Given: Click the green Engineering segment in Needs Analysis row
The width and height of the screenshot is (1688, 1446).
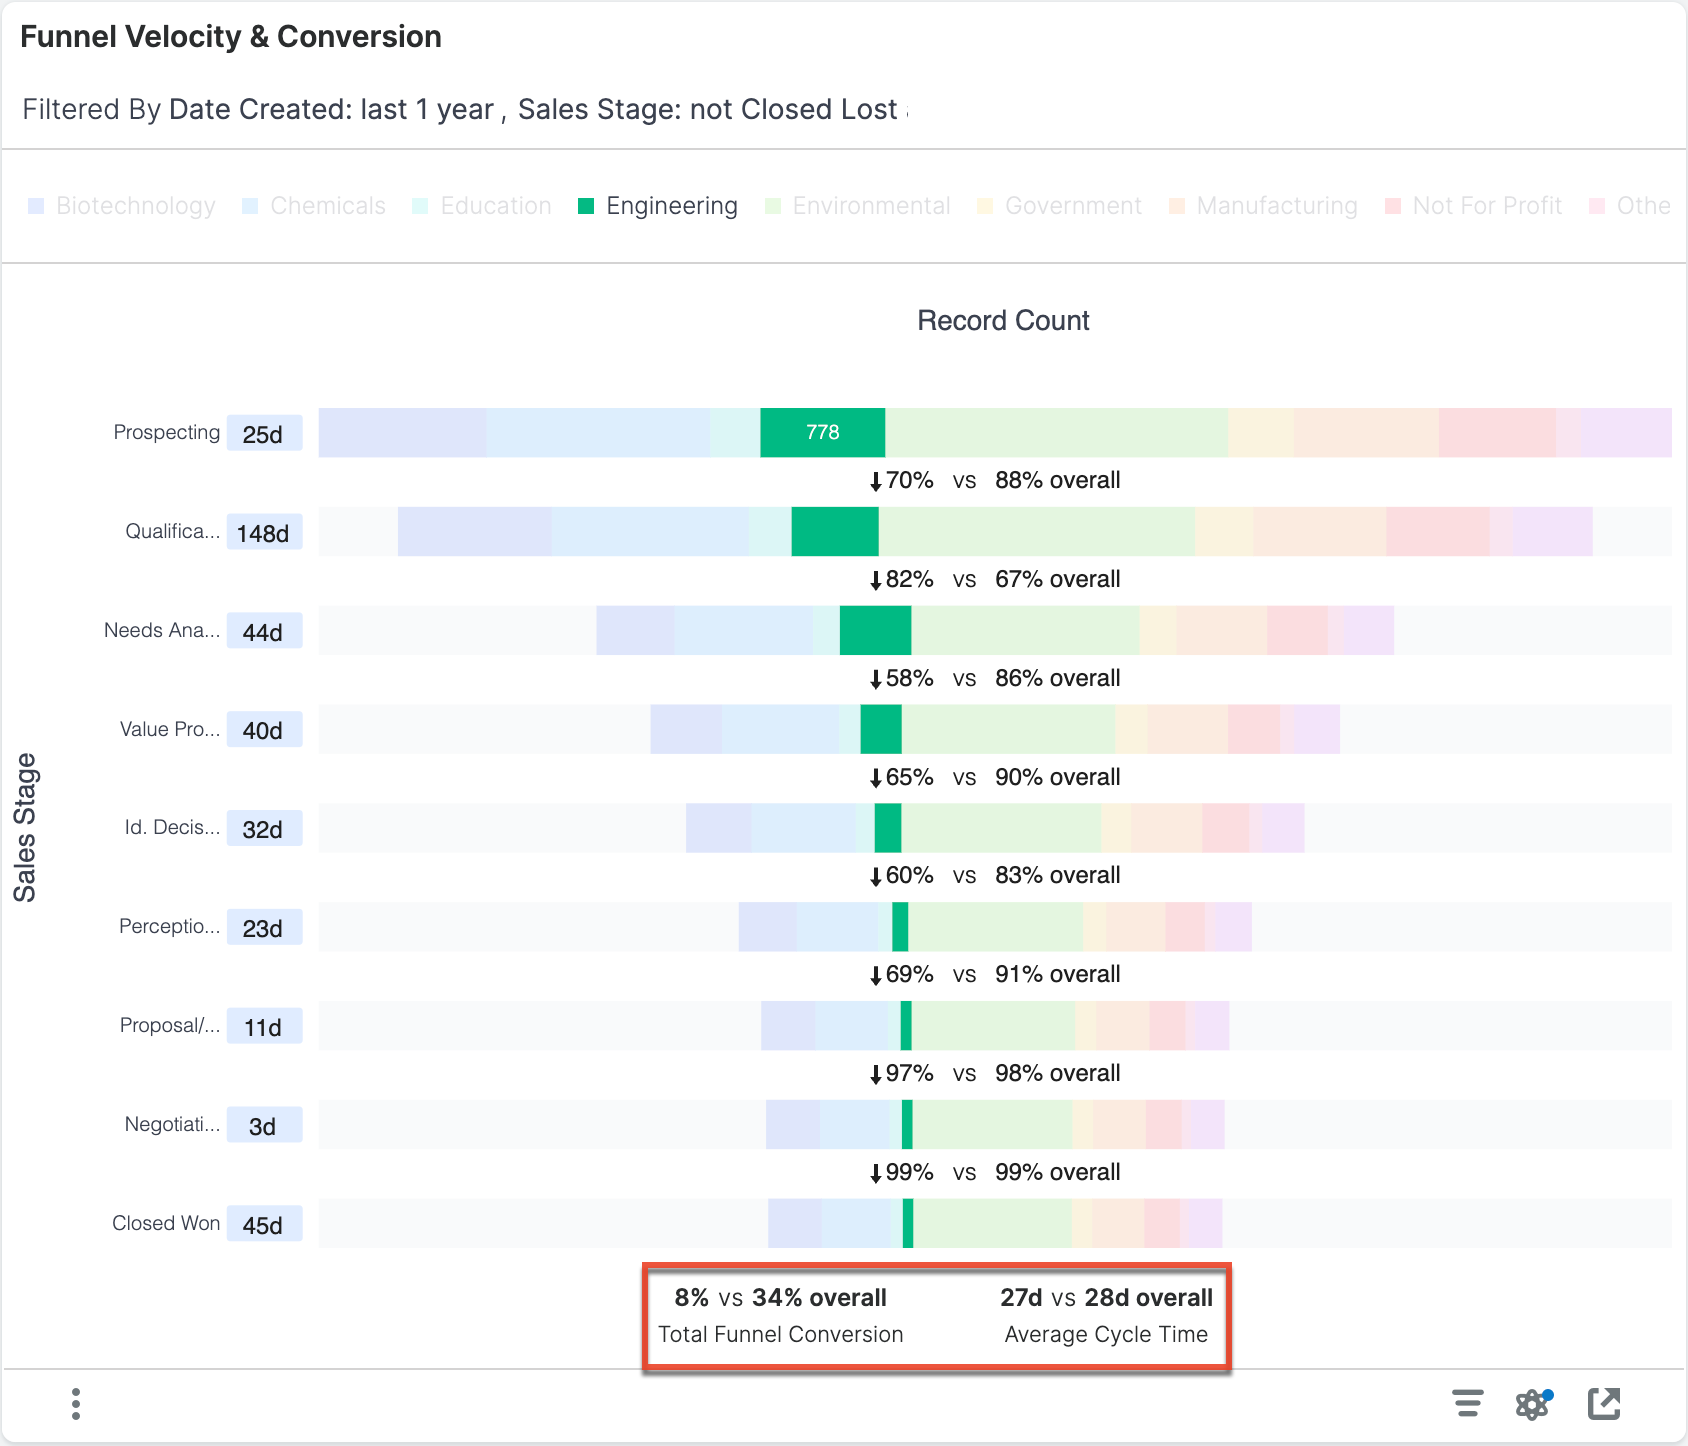Looking at the screenshot, I should [x=875, y=631].
